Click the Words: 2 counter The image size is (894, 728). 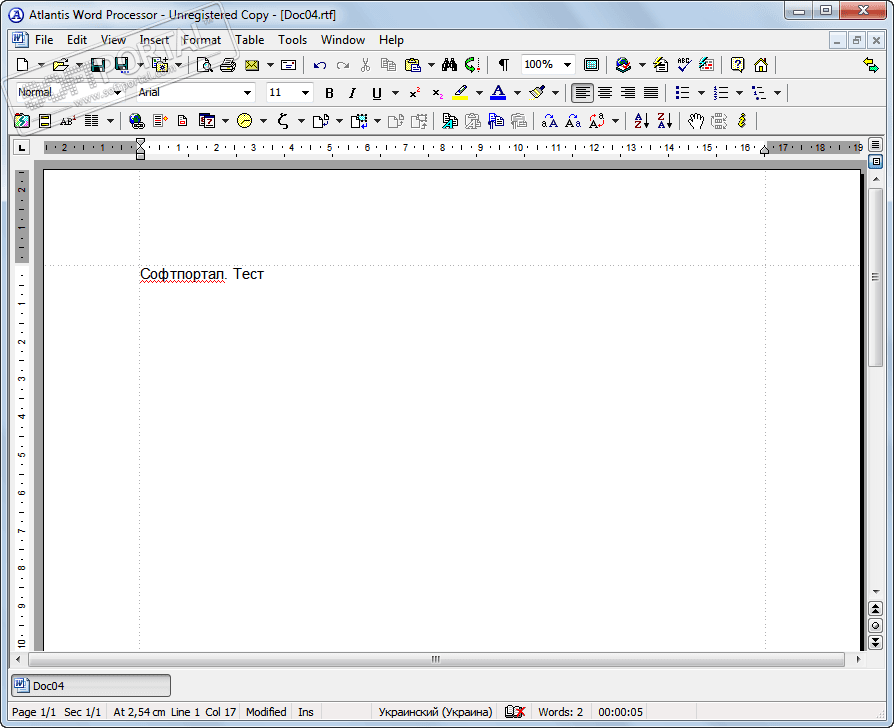coord(560,712)
